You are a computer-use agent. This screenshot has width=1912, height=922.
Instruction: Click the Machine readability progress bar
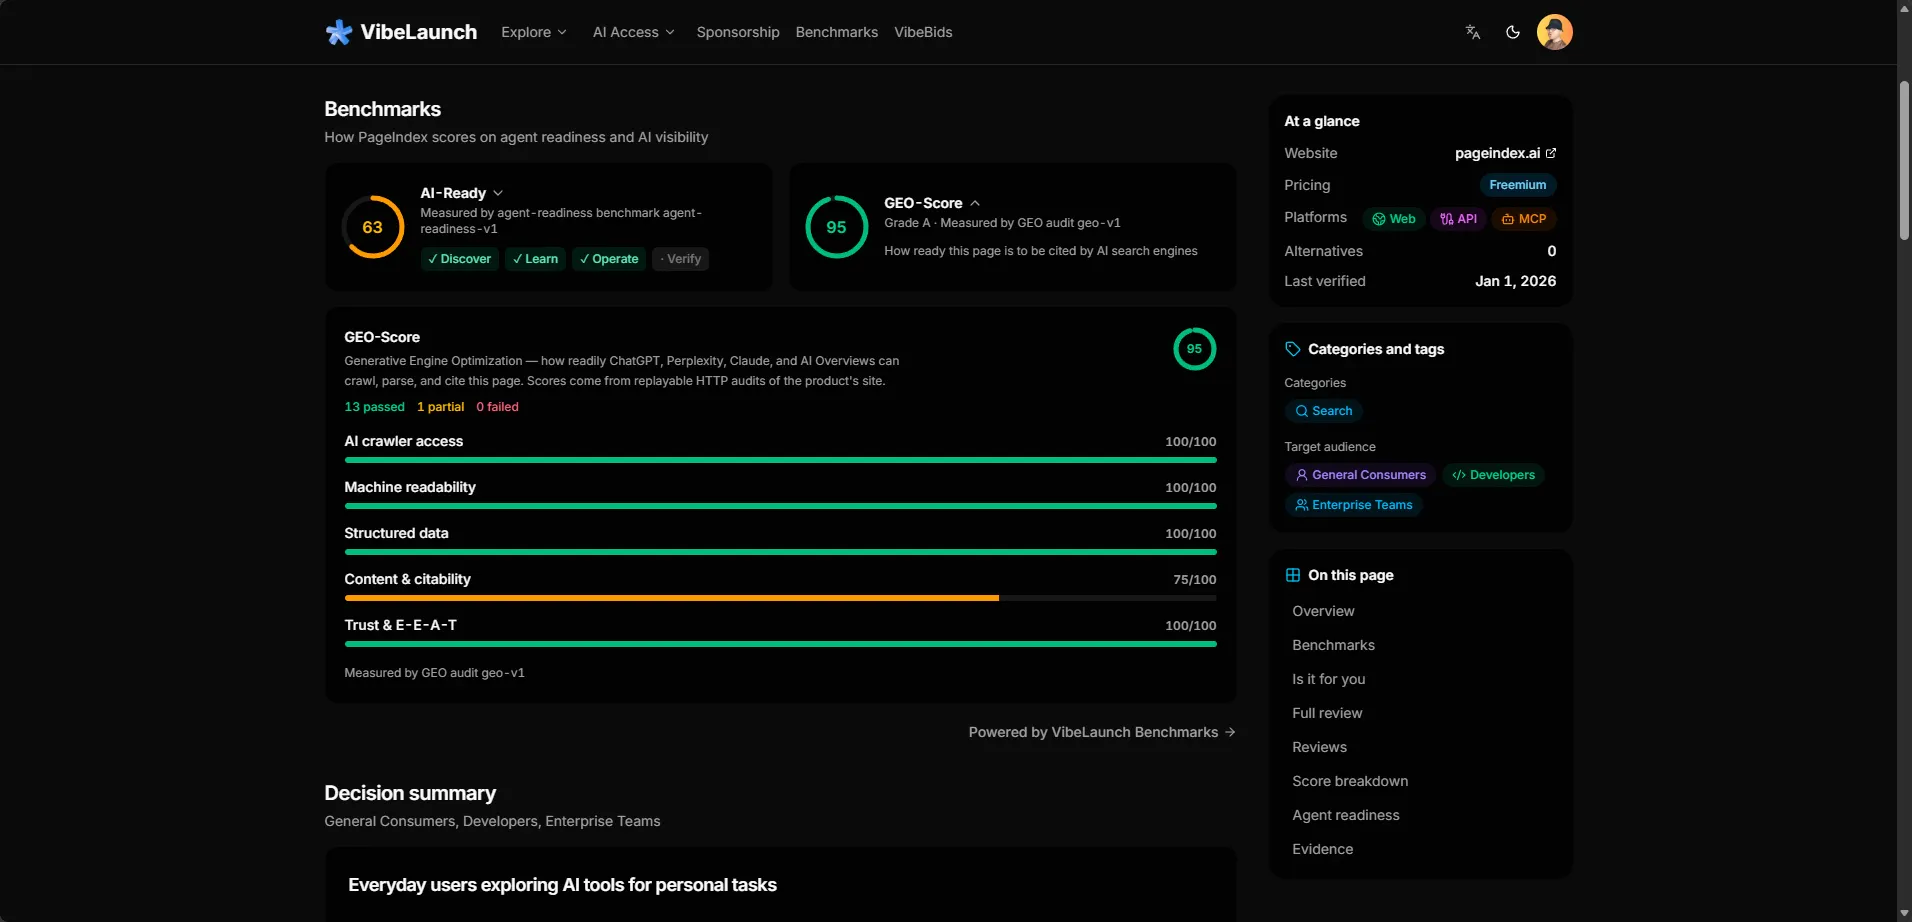point(780,506)
